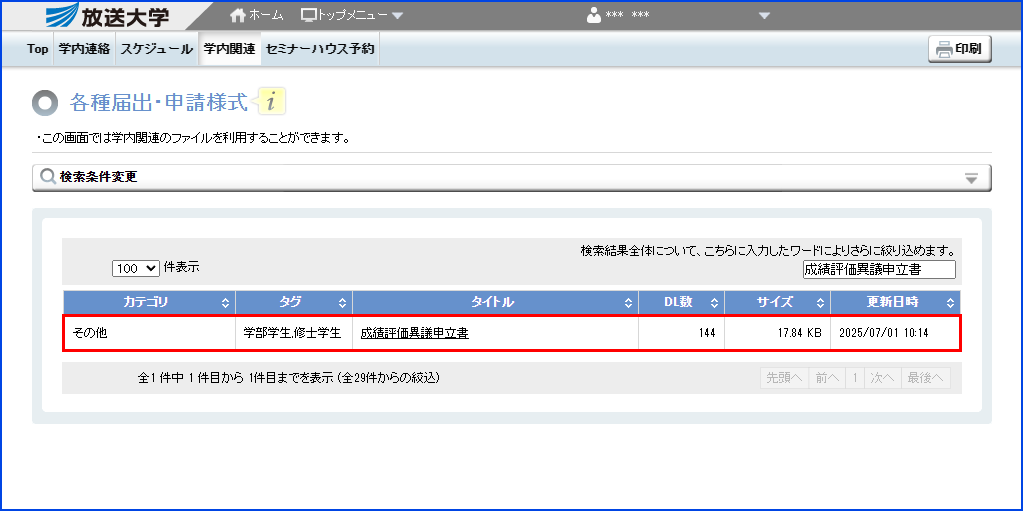The width and height of the screenshot is (1023, 511).
Task: Sort by the タグ column header
Action: (x=294, y=302)
